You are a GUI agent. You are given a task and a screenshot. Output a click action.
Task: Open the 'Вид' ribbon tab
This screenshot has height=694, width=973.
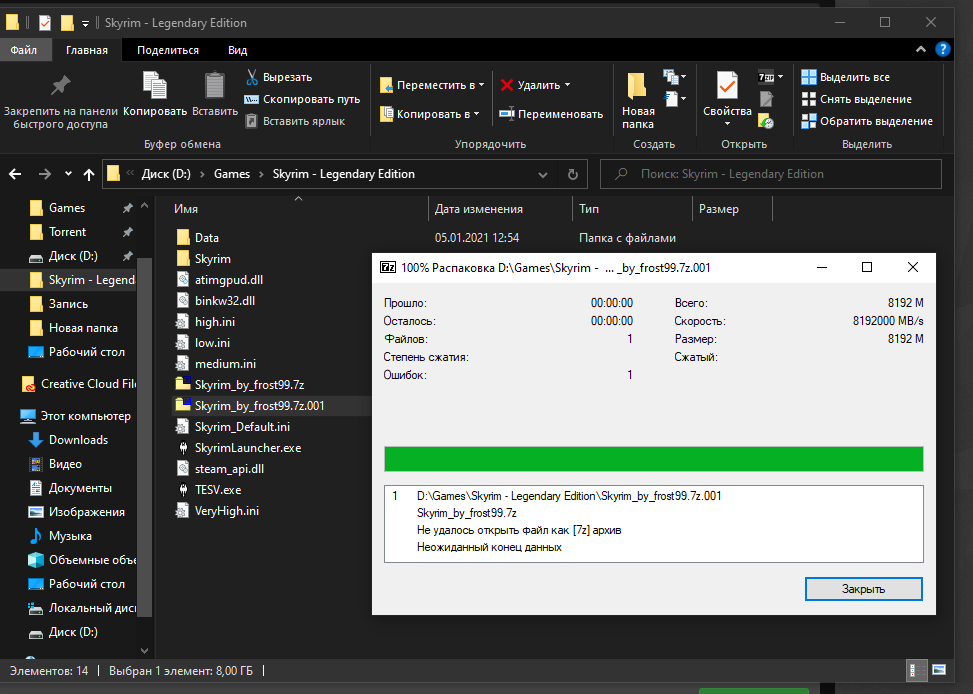pyautogui.click(x=237, y=50)
